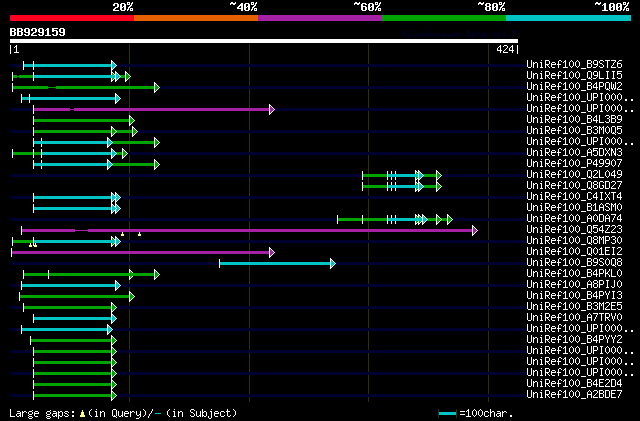Click the UniRef100_B4L3B9 label
This screenshot has width=640, height=421.
574,119
